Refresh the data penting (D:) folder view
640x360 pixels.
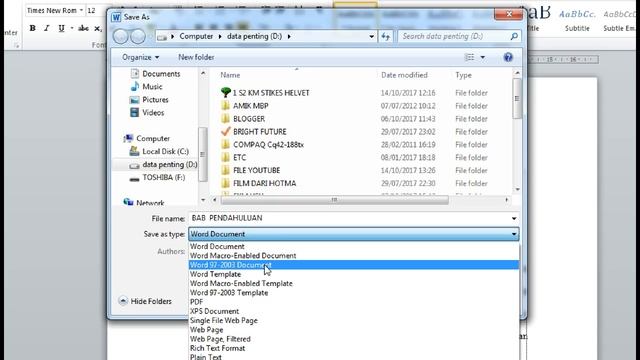tap(386, 36)
